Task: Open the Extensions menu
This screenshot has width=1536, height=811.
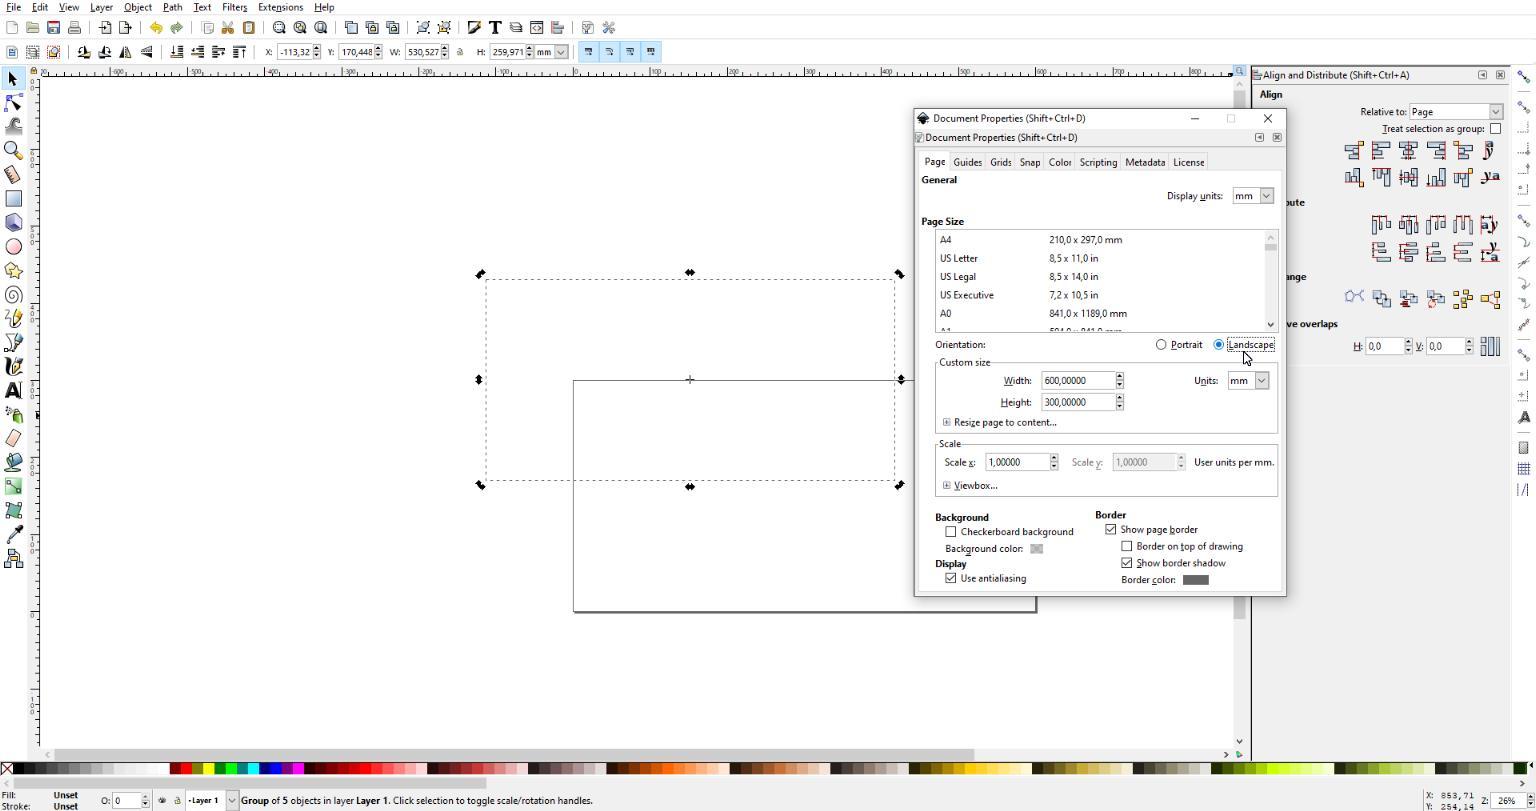Action: 280,7
